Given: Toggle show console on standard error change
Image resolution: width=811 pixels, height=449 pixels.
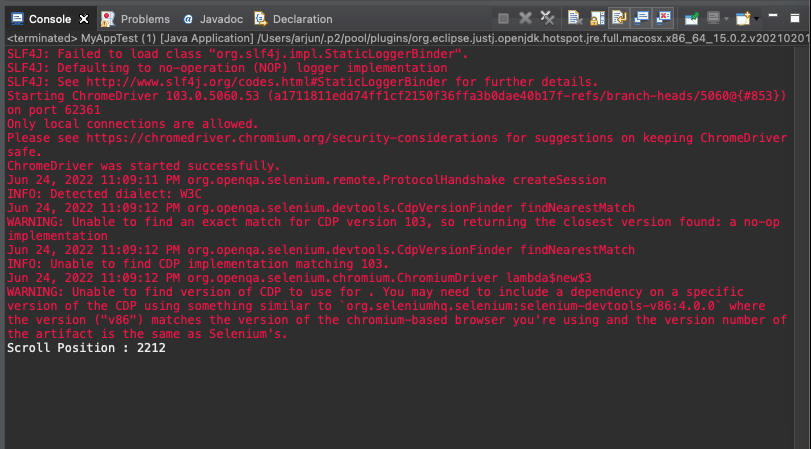Looking at the screenshot, I should click(664, 18).
